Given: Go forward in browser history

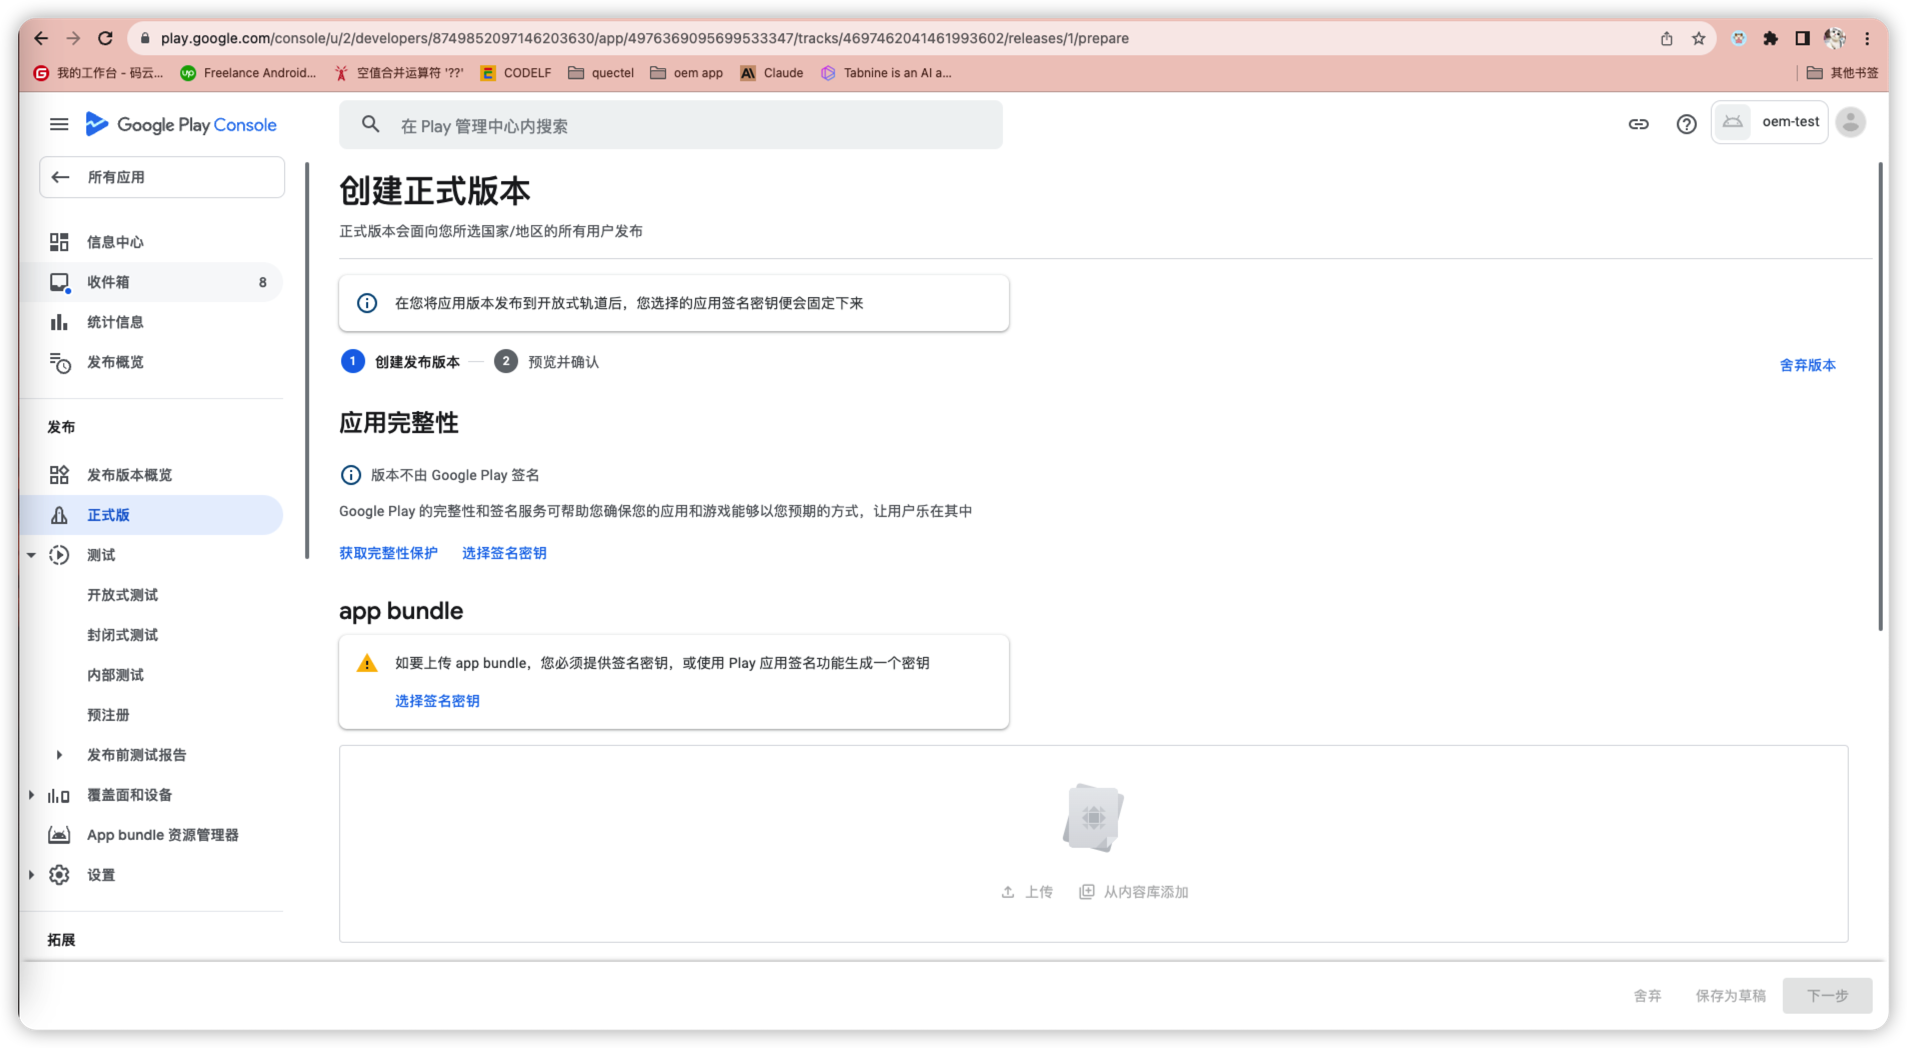Looking at the screenshot, I should (x=73, y=38).
